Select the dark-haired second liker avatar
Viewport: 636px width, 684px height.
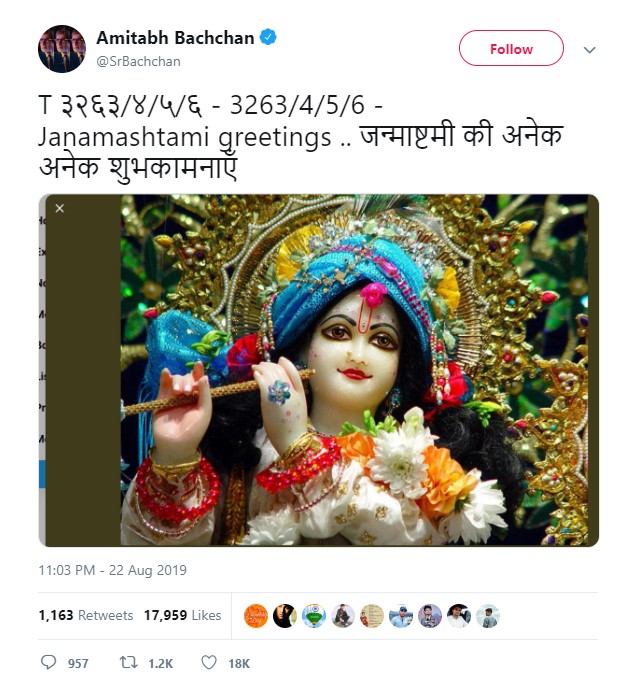285,616
